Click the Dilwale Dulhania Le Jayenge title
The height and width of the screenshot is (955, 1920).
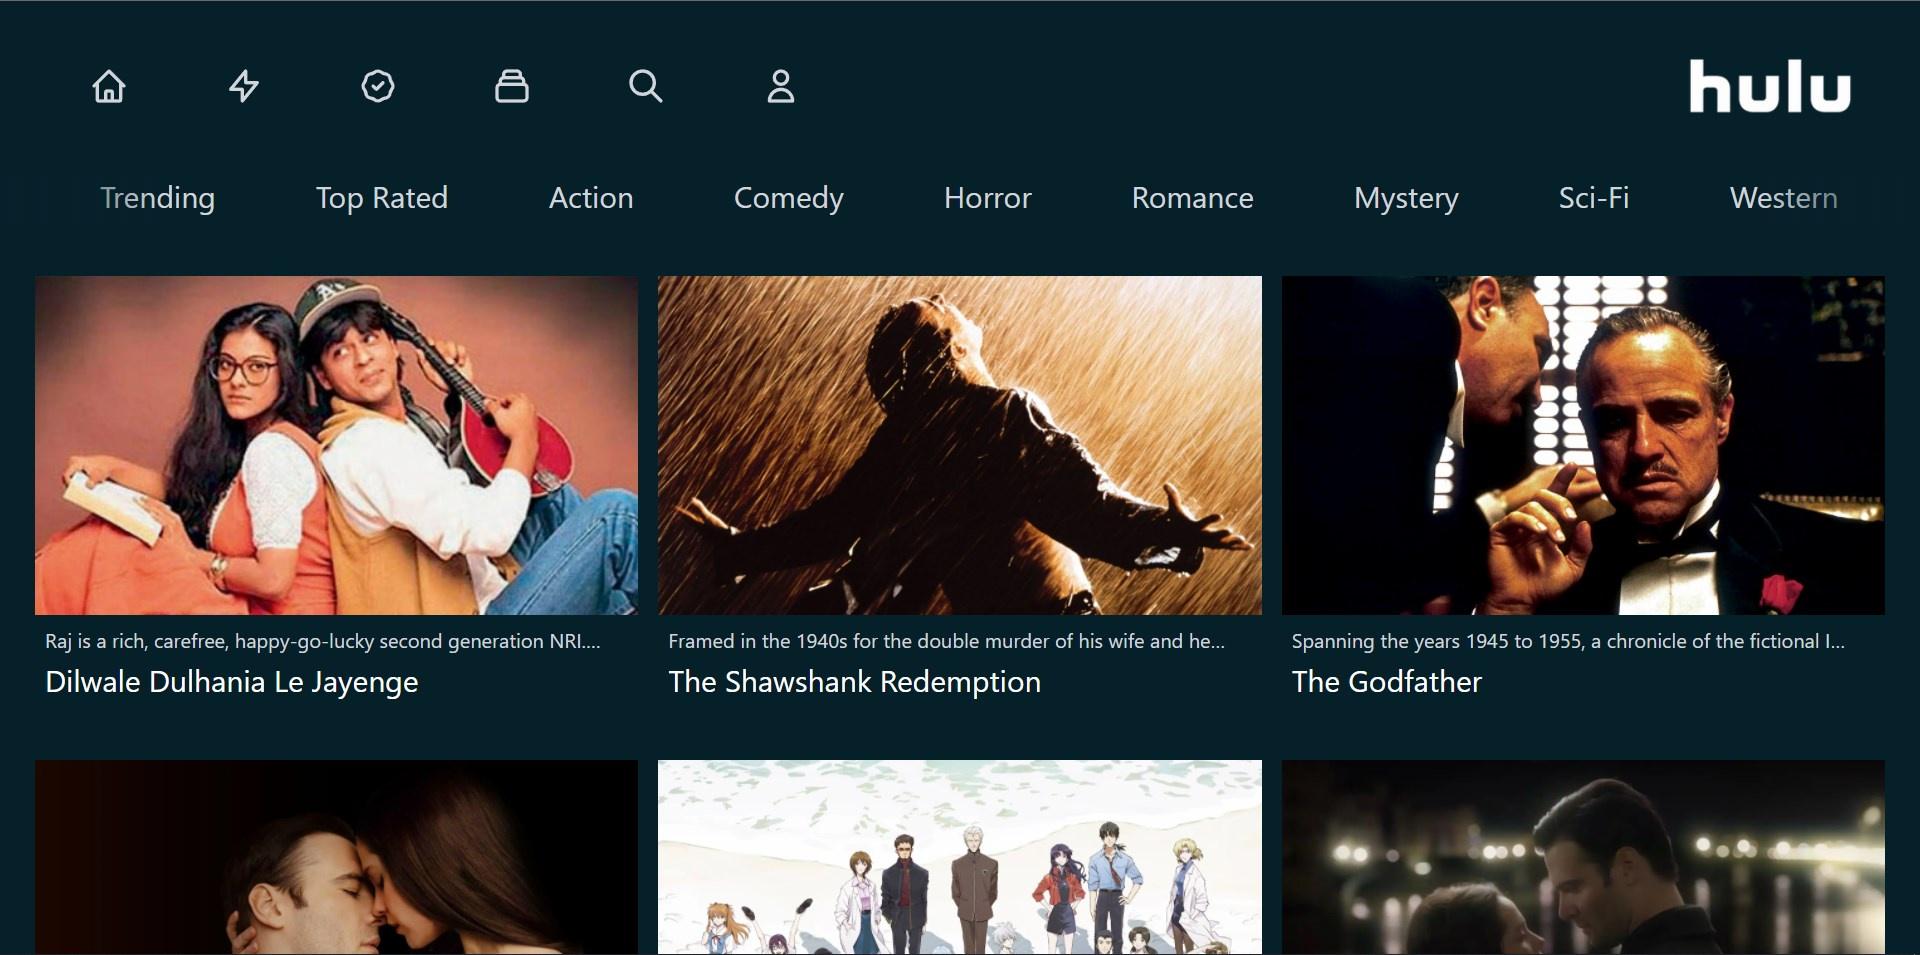pos(232,682)
